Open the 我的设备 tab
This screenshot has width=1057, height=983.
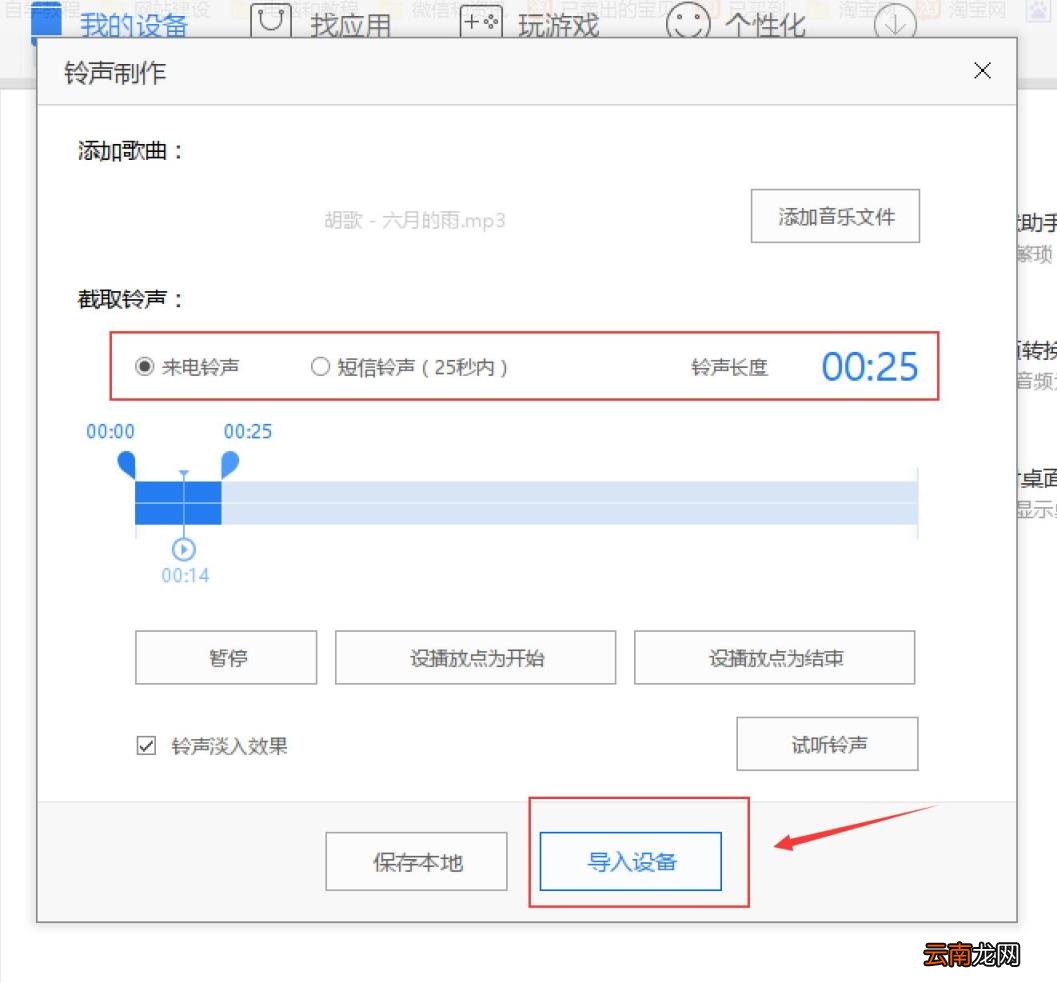pyautogui.click(x=133, y=25)
